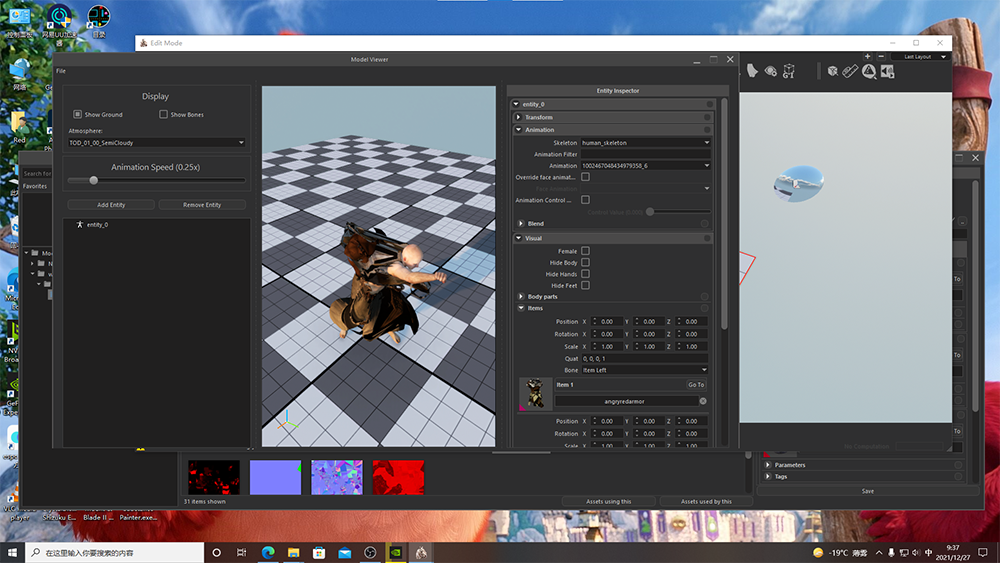Open the File menu in Model Viewer

pyautogui.click(x=61, y=71)
